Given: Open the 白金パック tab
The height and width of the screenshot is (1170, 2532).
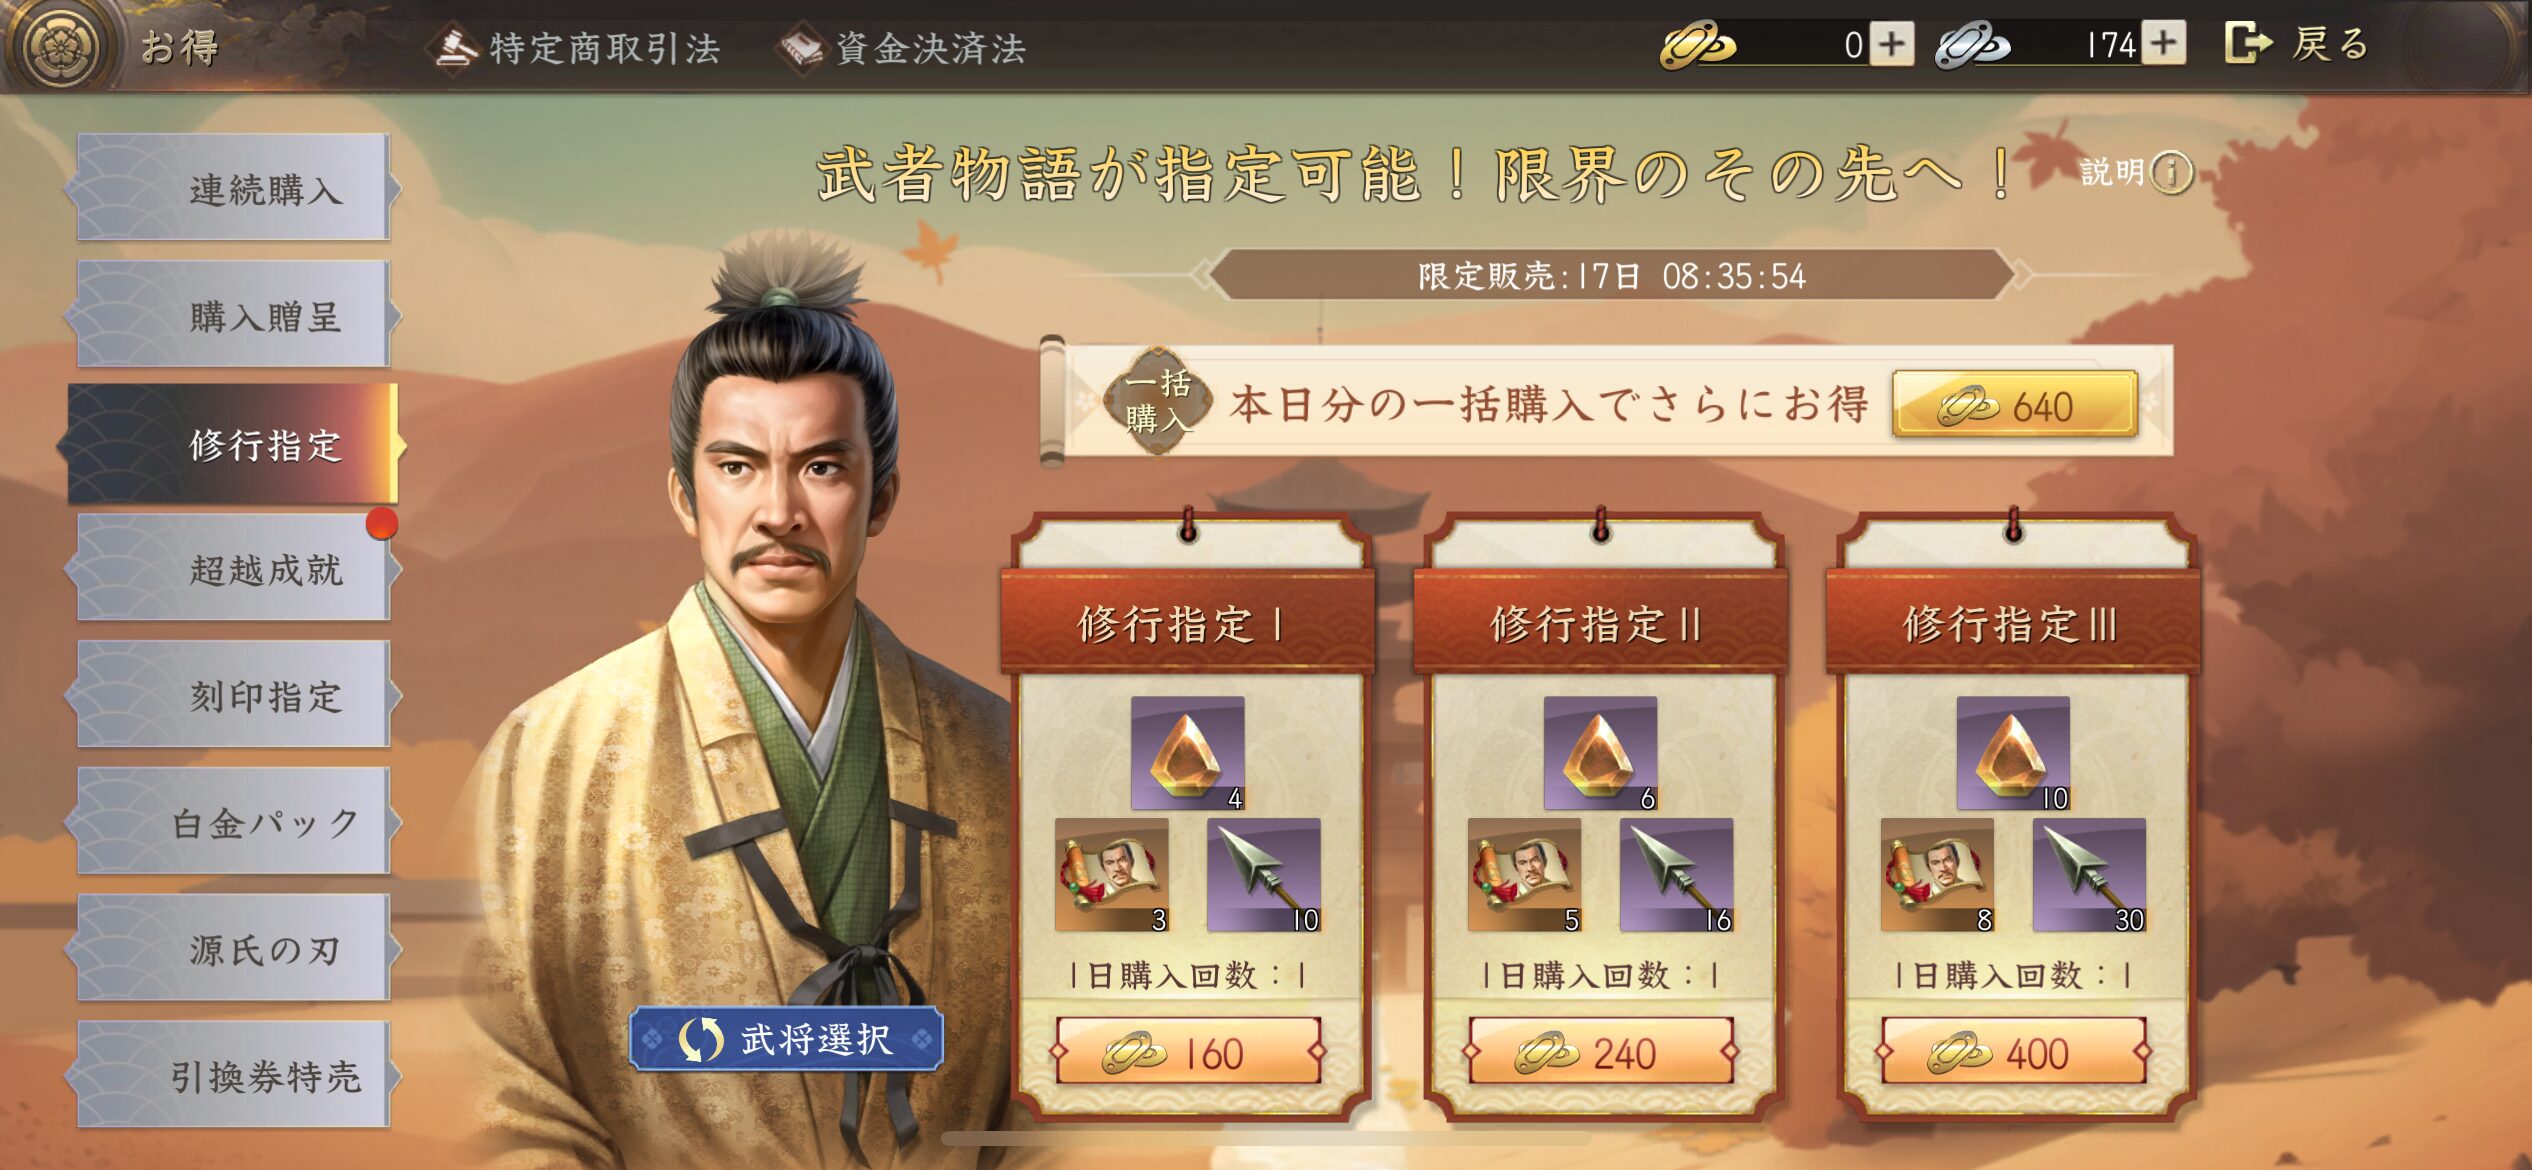Looking at the screenshot, I should coord(234,822).
